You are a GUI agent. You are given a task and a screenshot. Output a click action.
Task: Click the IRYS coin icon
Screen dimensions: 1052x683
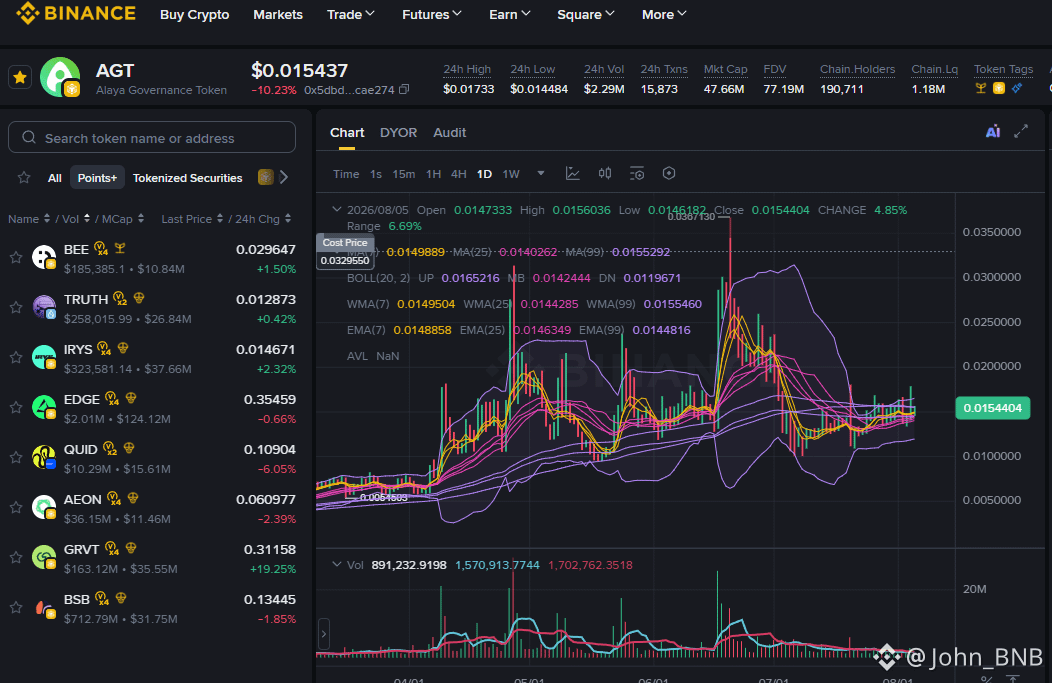point(44,357)
